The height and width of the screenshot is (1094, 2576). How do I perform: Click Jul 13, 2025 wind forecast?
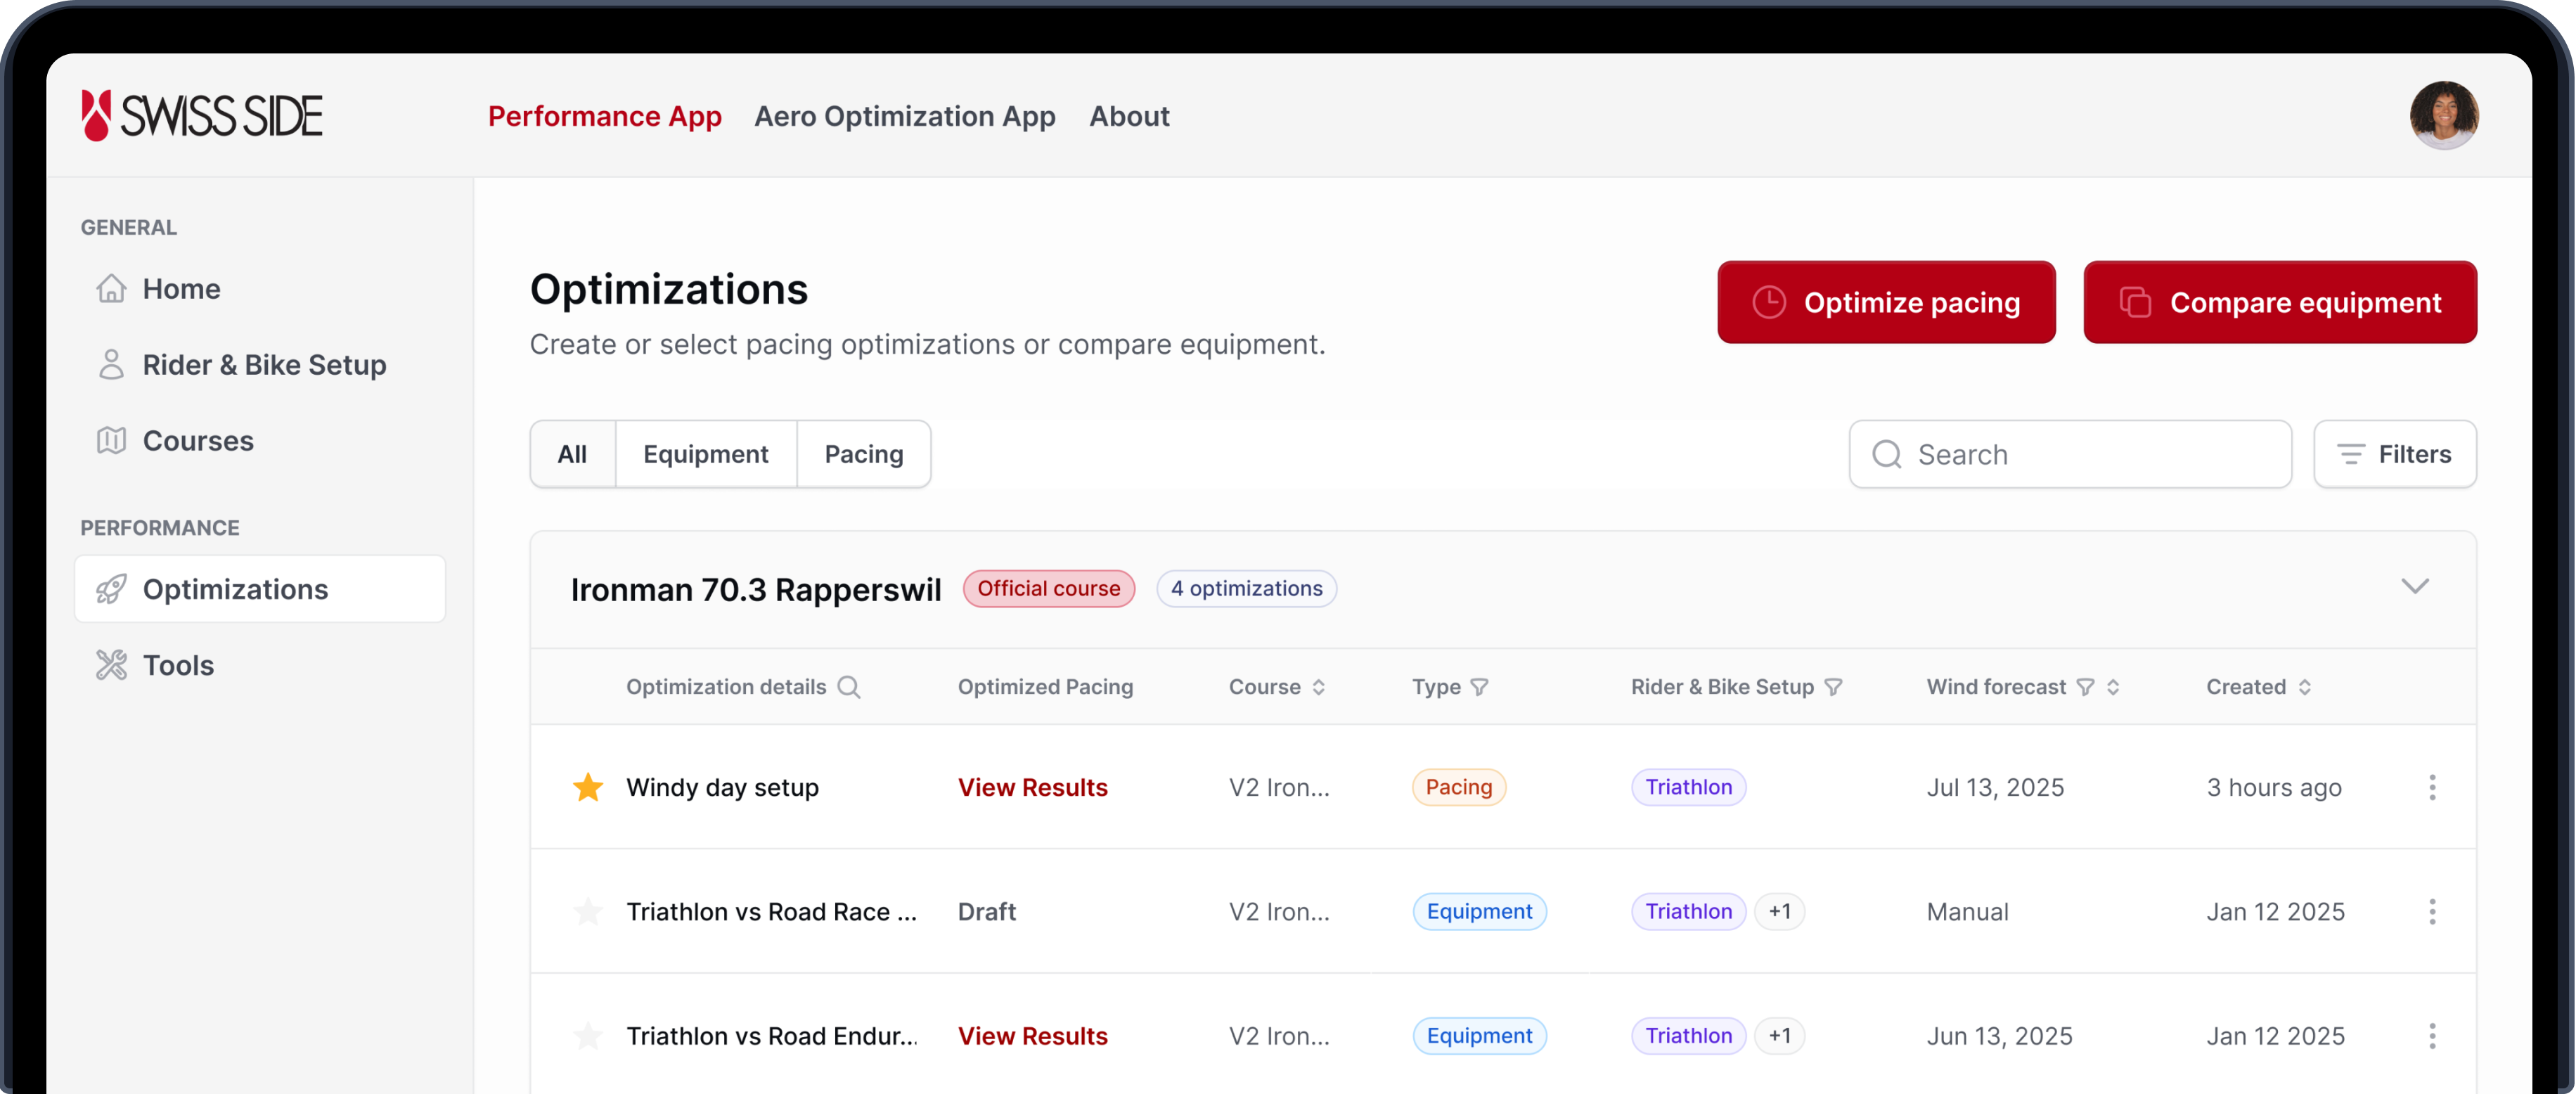[x=1995, y=787]
